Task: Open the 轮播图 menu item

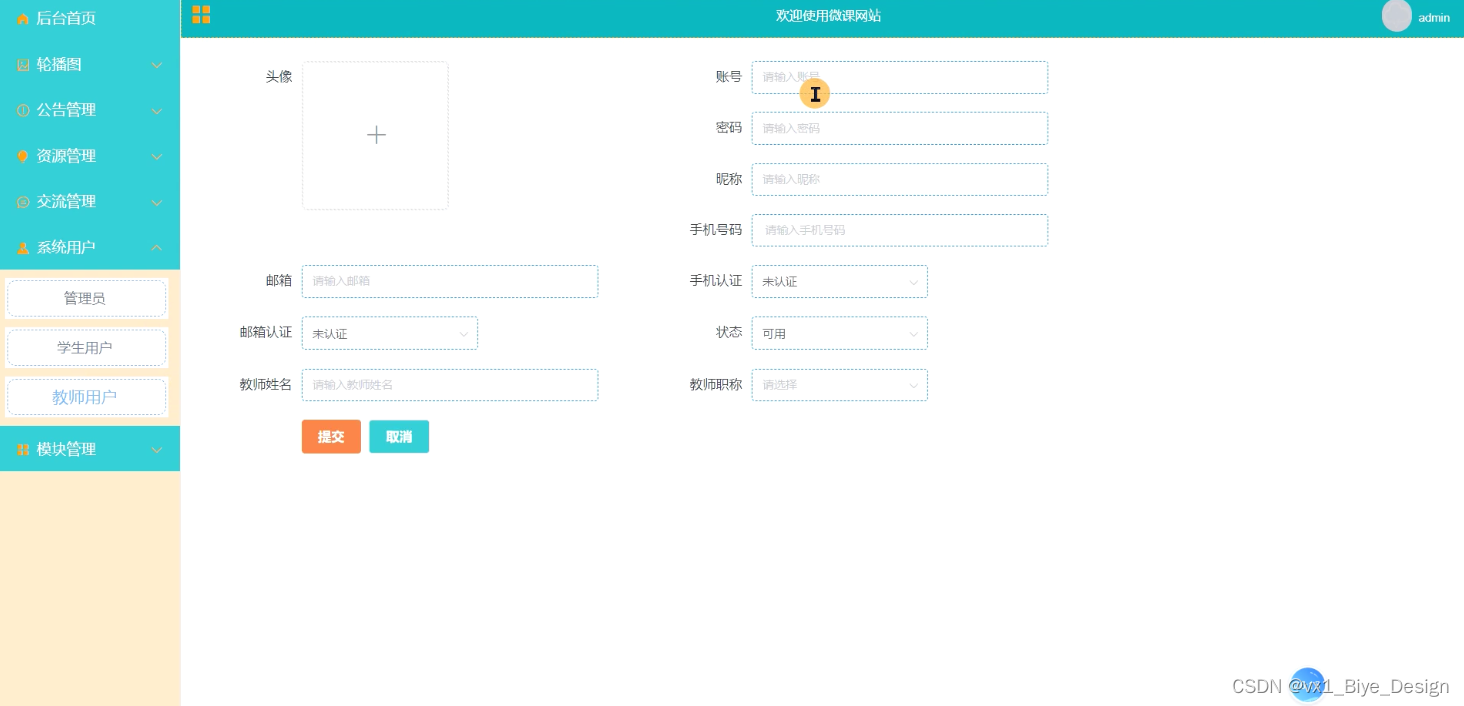Action: [x=90, y=64]
